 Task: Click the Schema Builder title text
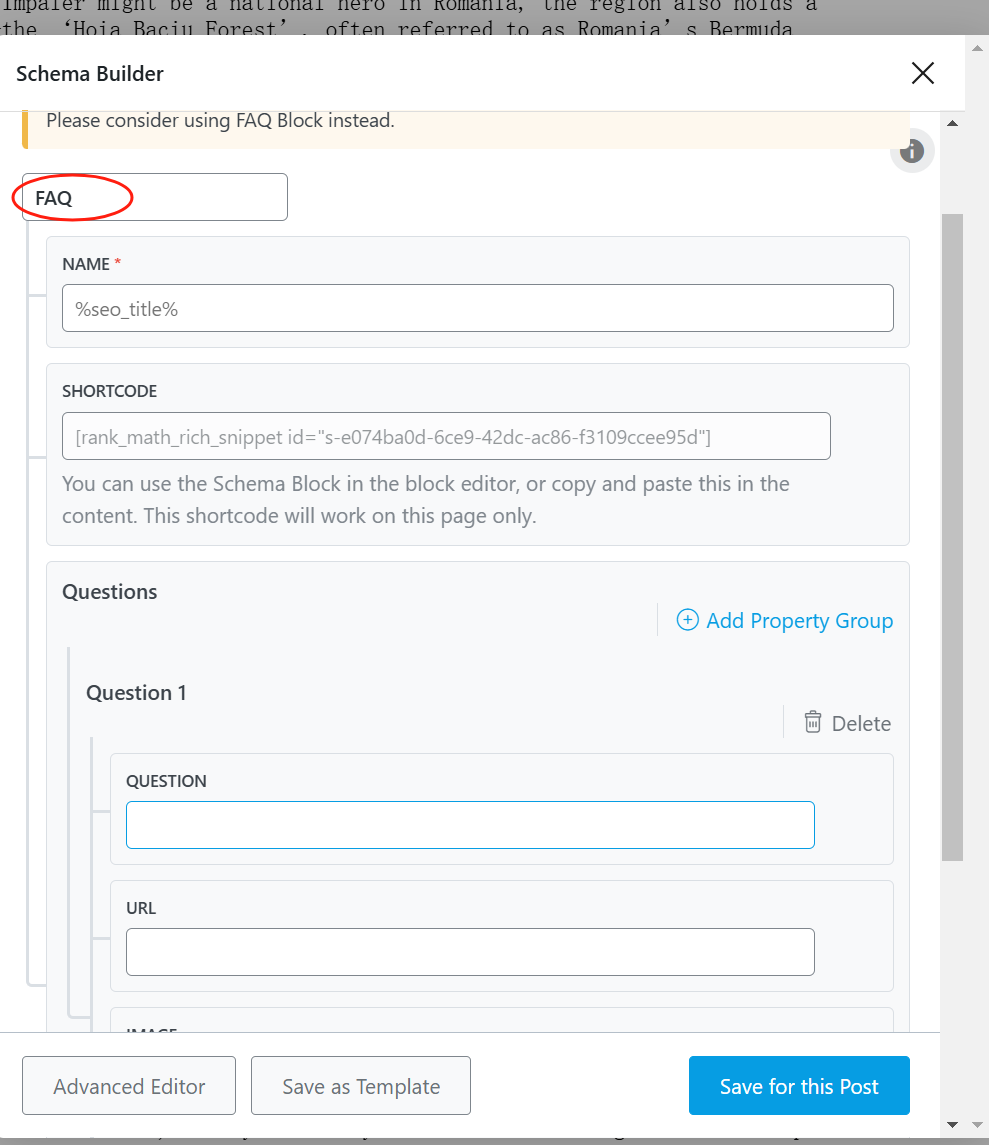(x=89, y=72)
